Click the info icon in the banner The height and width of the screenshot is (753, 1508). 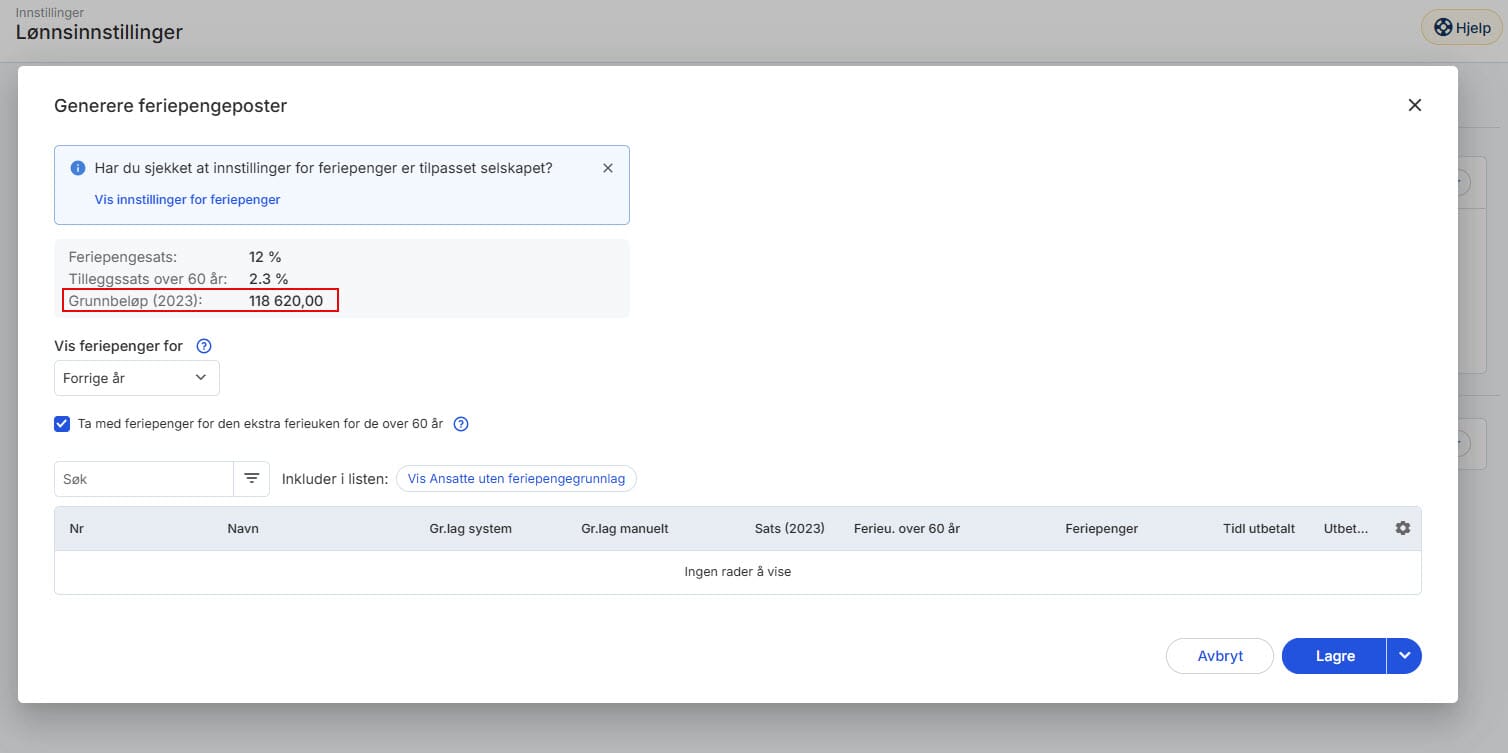point(78,168)
